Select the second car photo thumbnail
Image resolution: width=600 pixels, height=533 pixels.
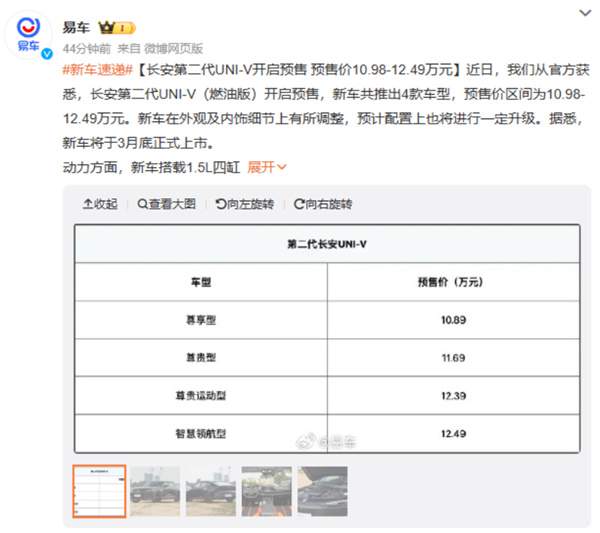(x=155, y=491)
